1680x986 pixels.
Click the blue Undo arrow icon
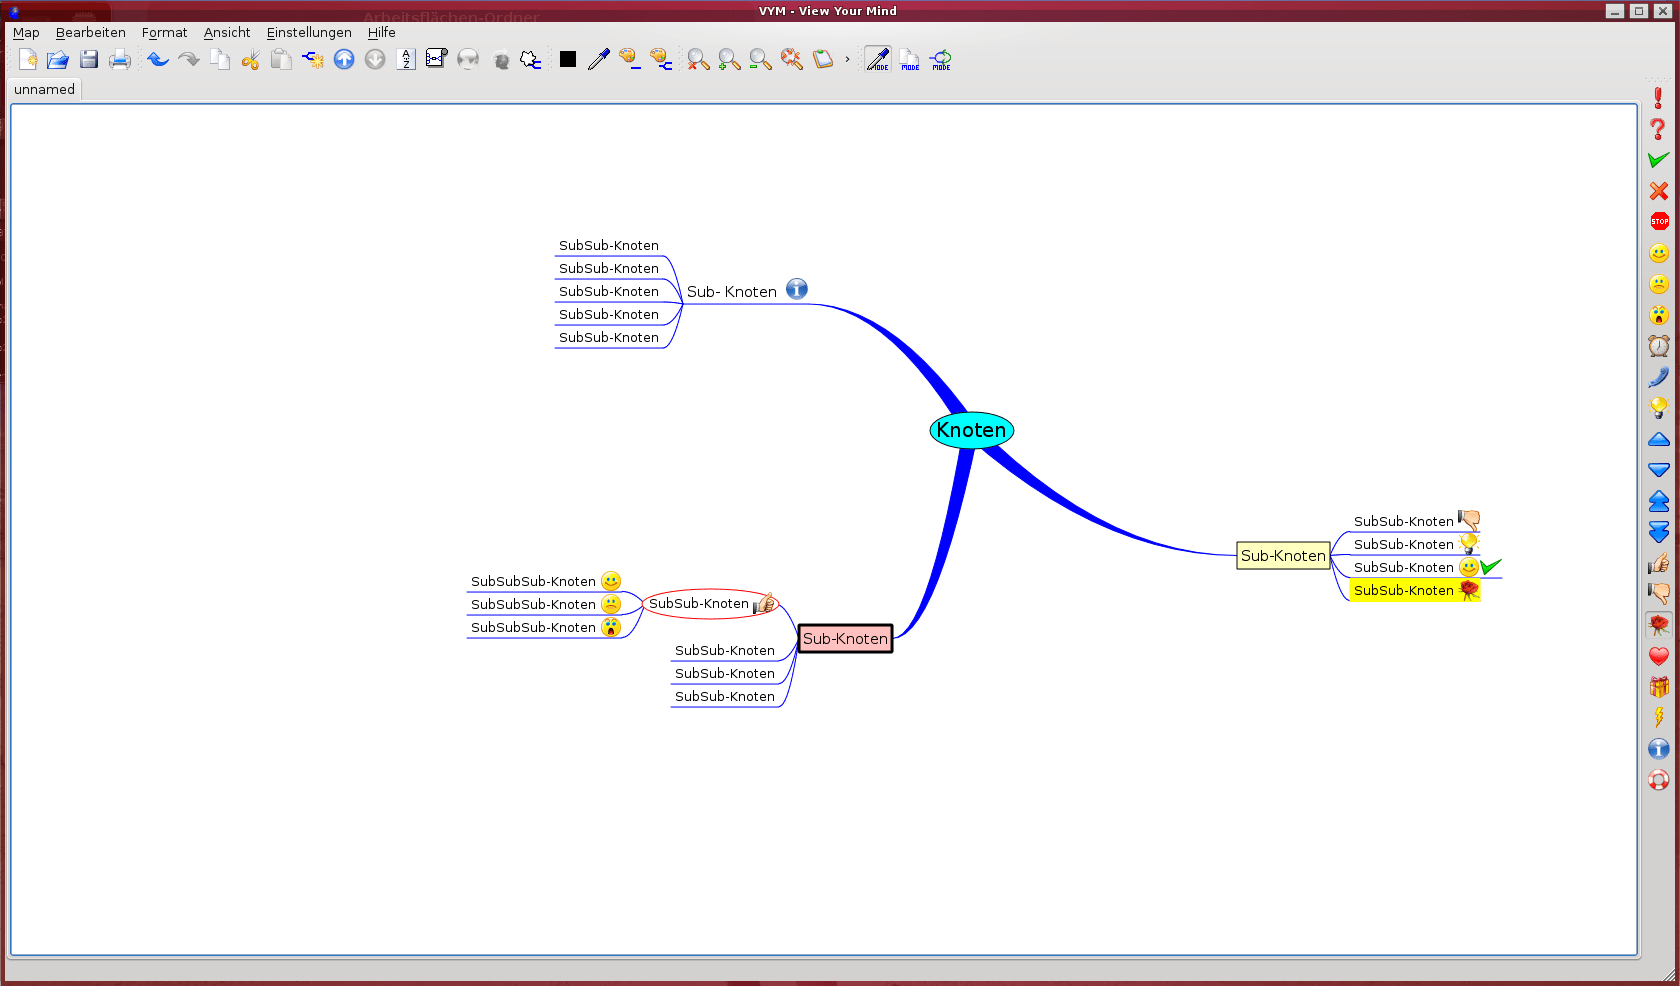(x=158, y=60)
